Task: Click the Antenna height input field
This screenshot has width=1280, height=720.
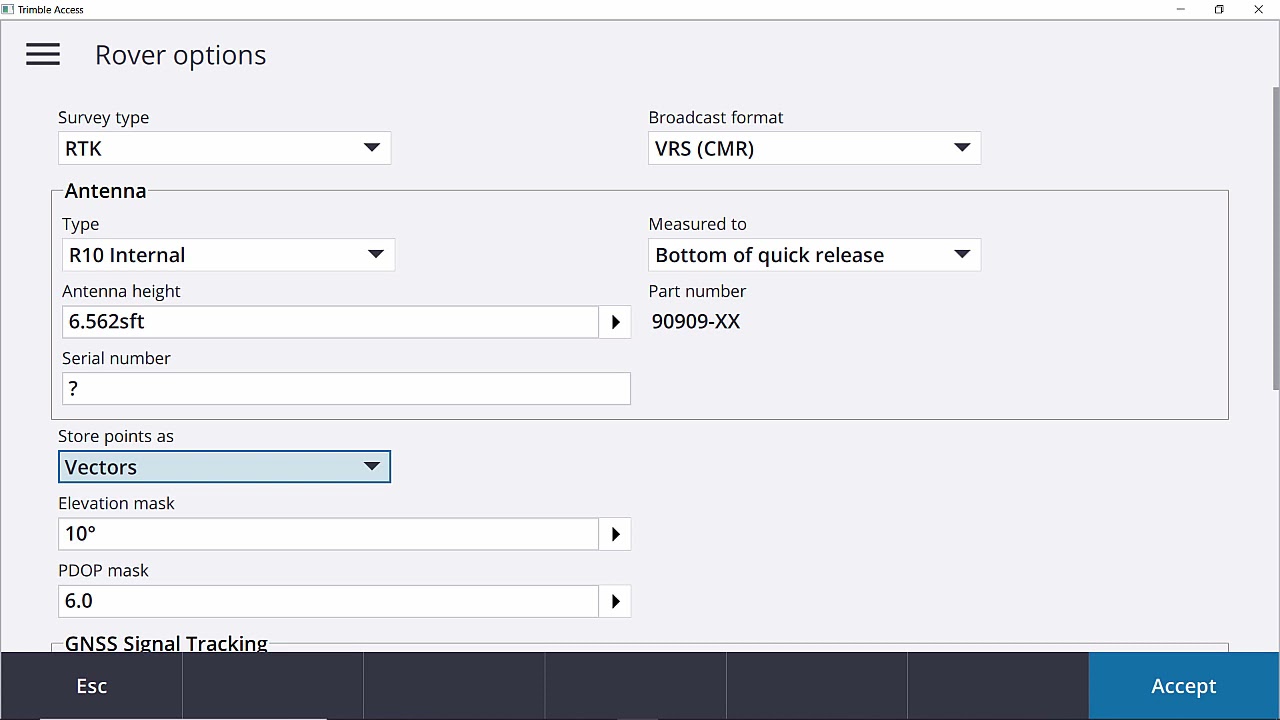Action: 330,322
